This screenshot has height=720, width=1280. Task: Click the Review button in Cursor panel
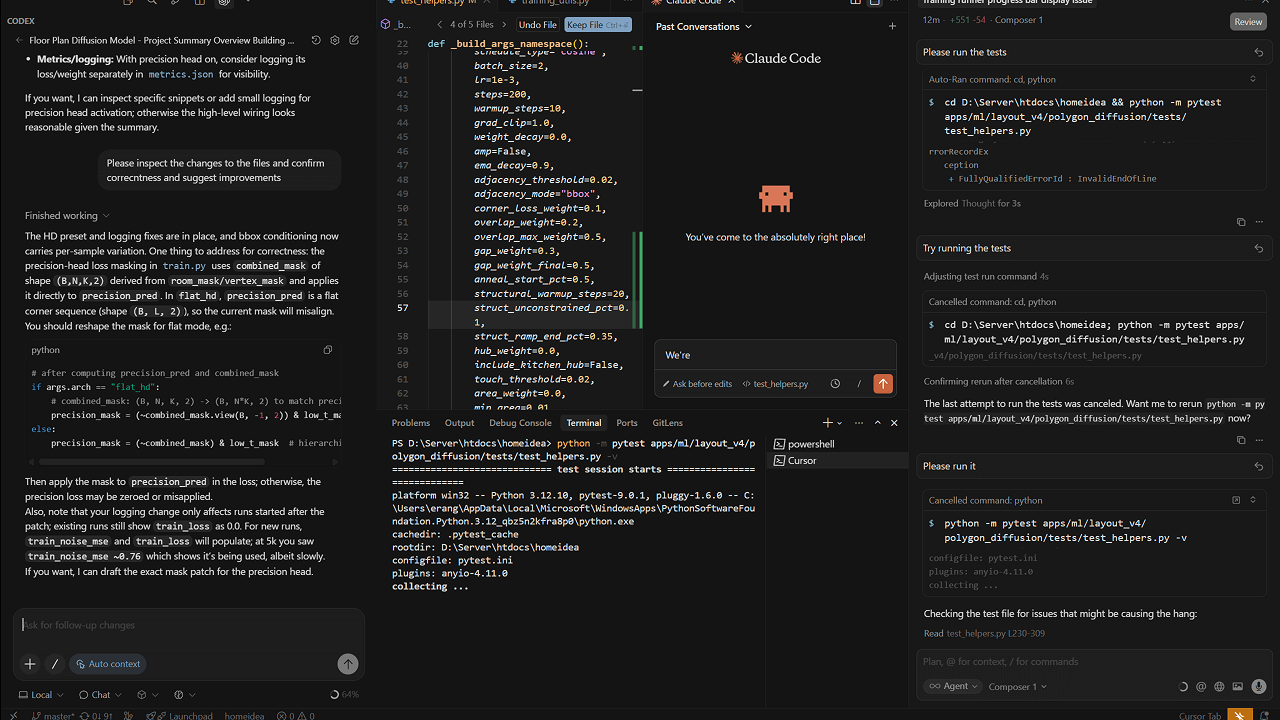pos(1247,21)
